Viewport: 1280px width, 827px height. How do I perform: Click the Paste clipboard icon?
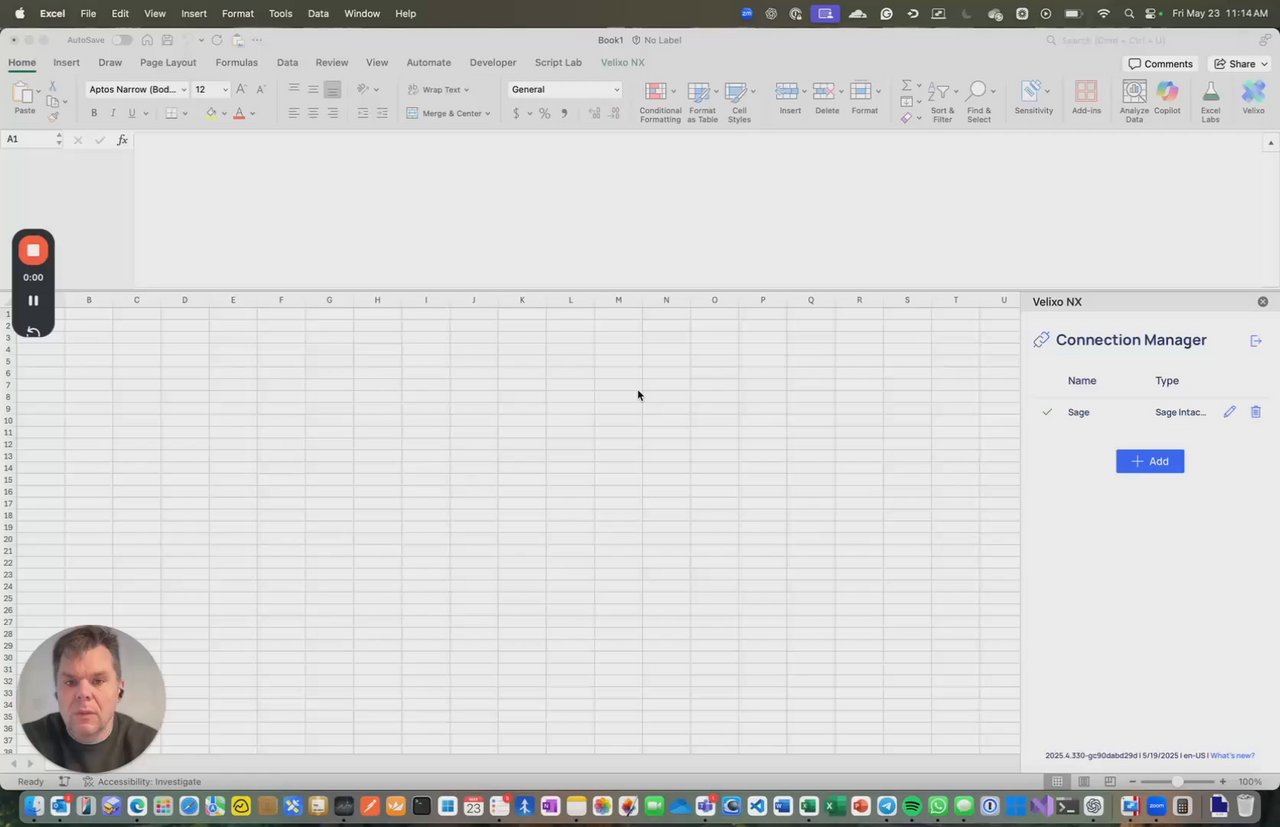point(24,94)
